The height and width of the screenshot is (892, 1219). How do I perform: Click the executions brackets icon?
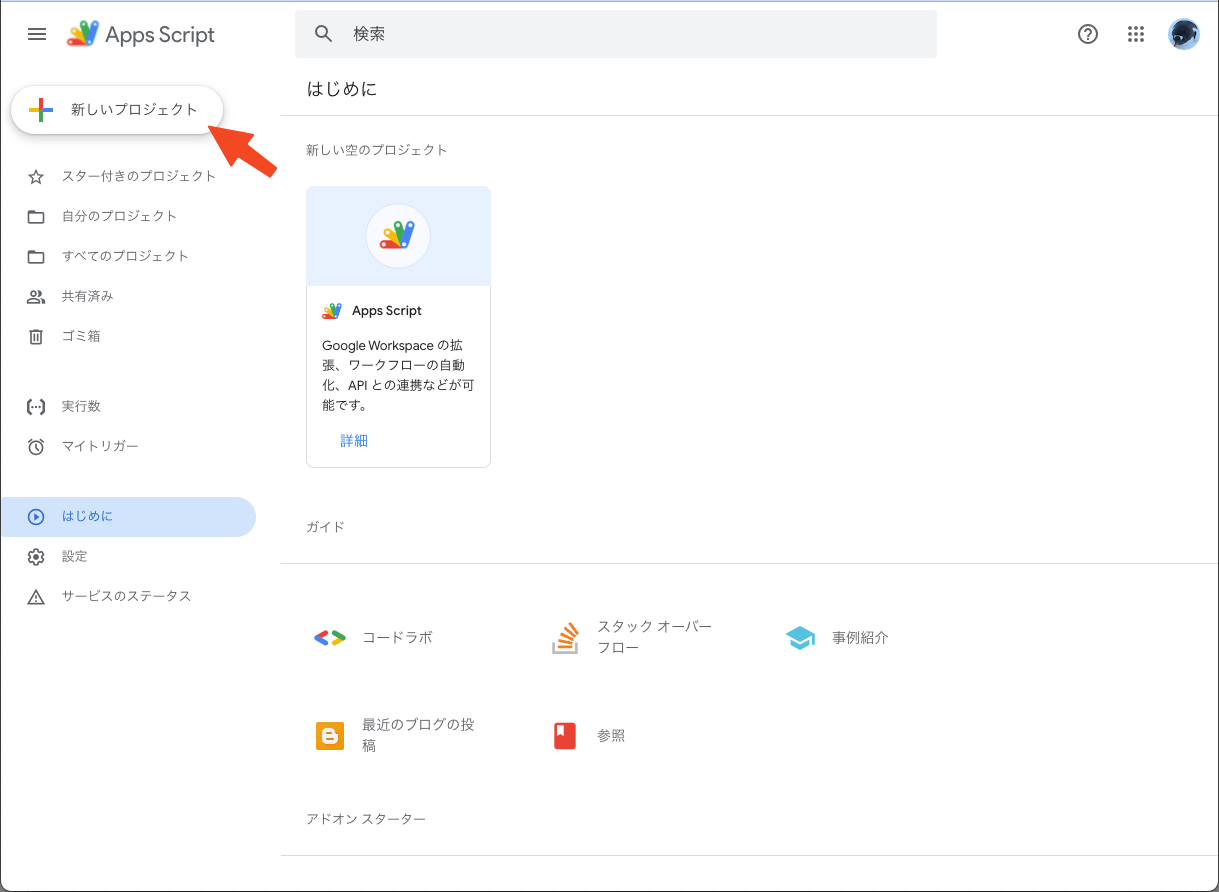click(x=36, y=407)
